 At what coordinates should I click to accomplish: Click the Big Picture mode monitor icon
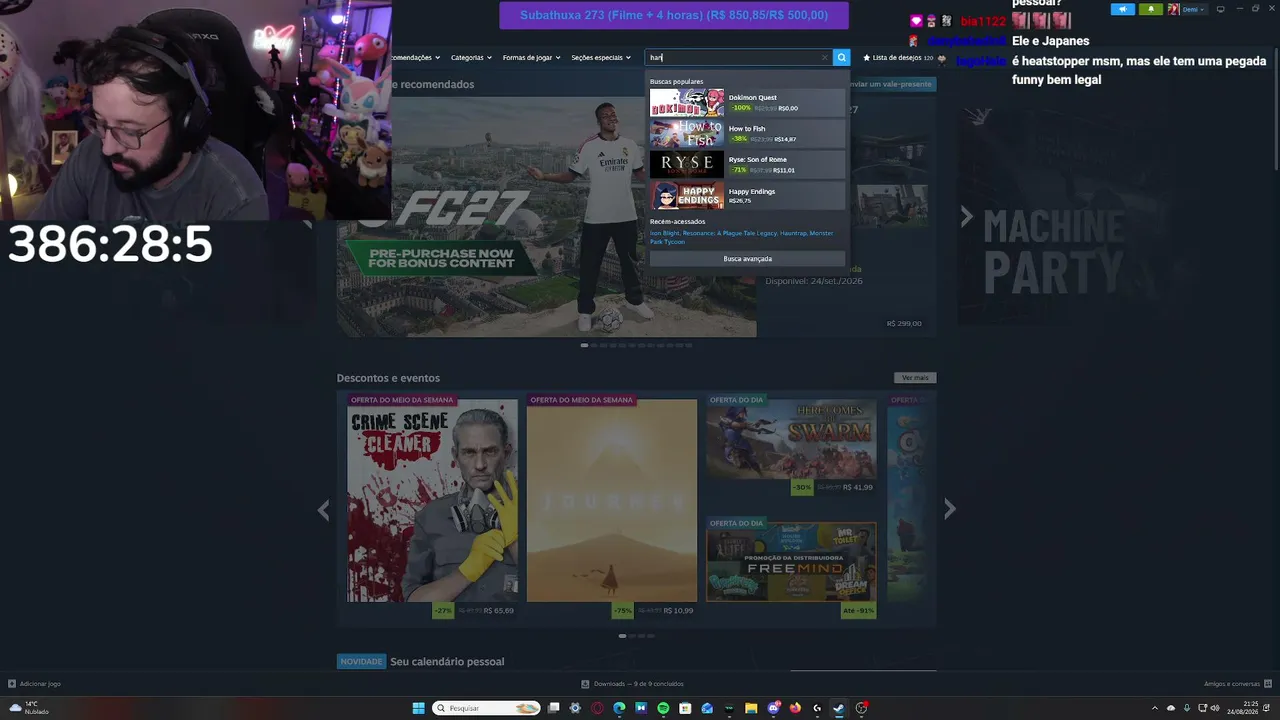pyautogui.click(x=1220, y=9)
